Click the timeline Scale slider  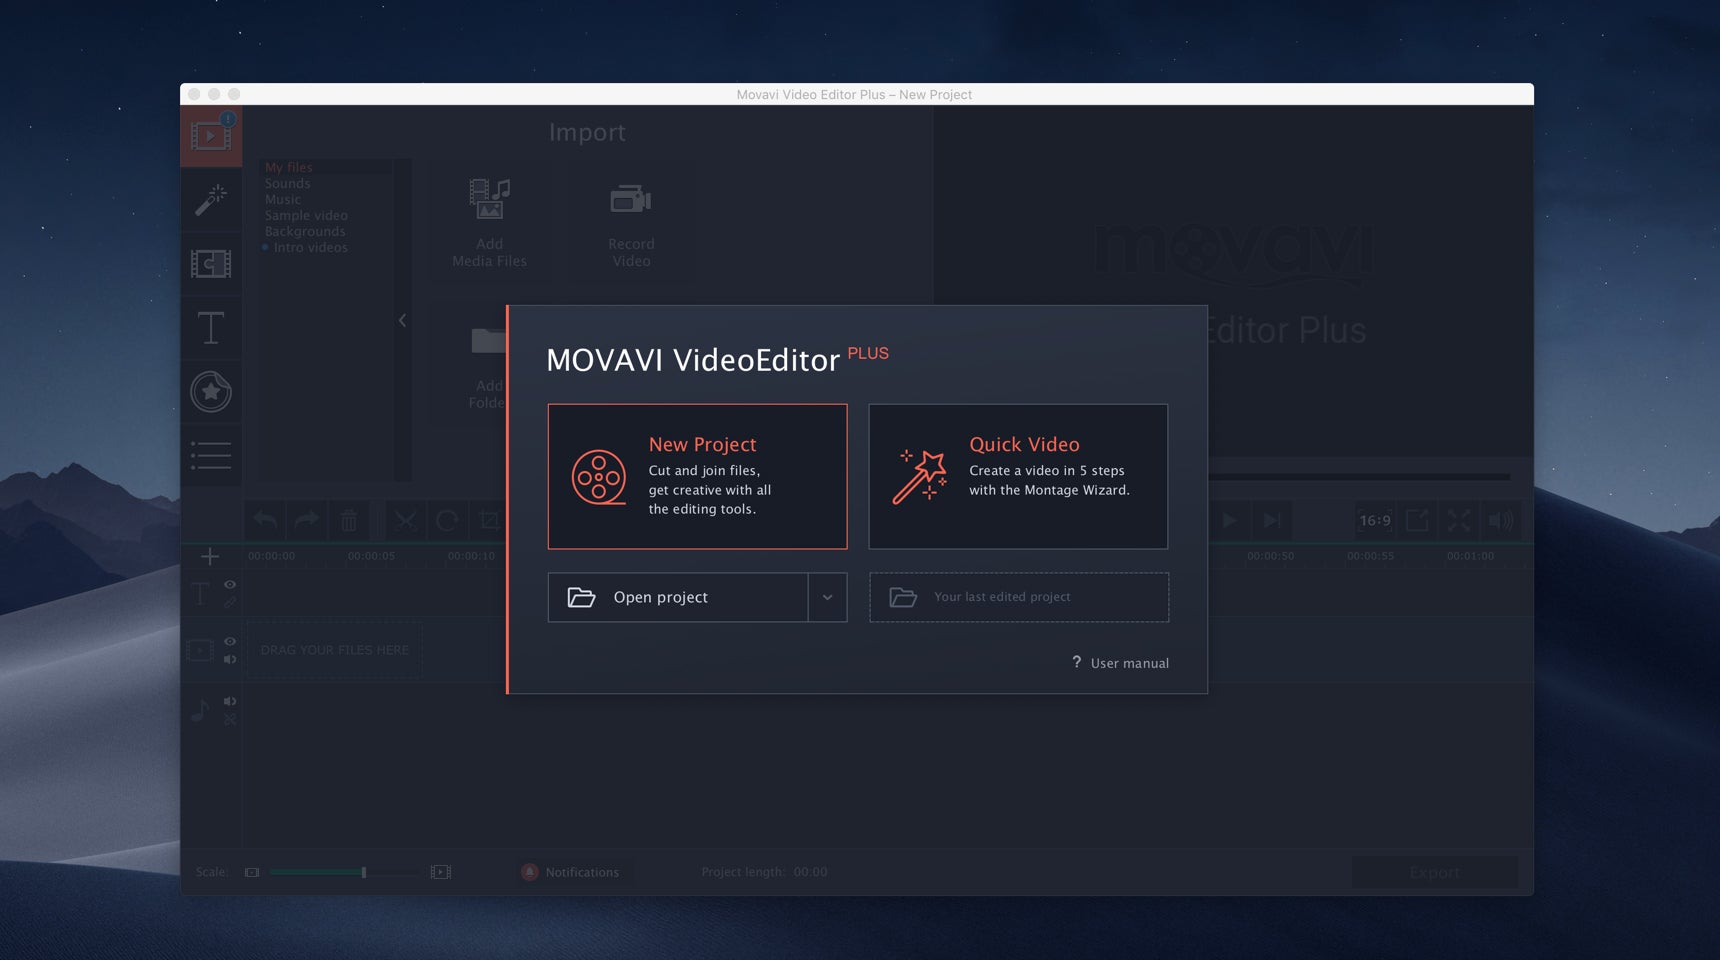pos(345,873)
